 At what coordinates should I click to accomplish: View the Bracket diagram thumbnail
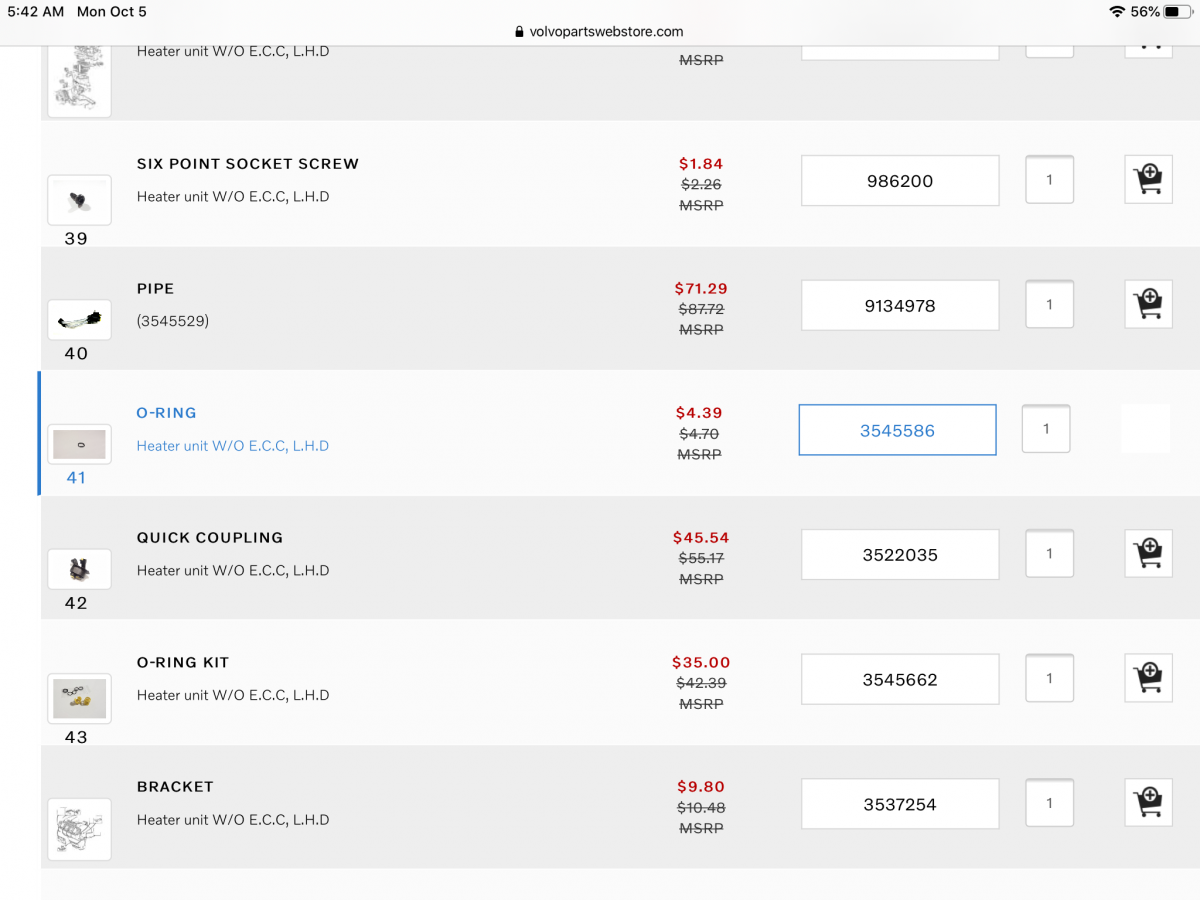tap(79, 829)
